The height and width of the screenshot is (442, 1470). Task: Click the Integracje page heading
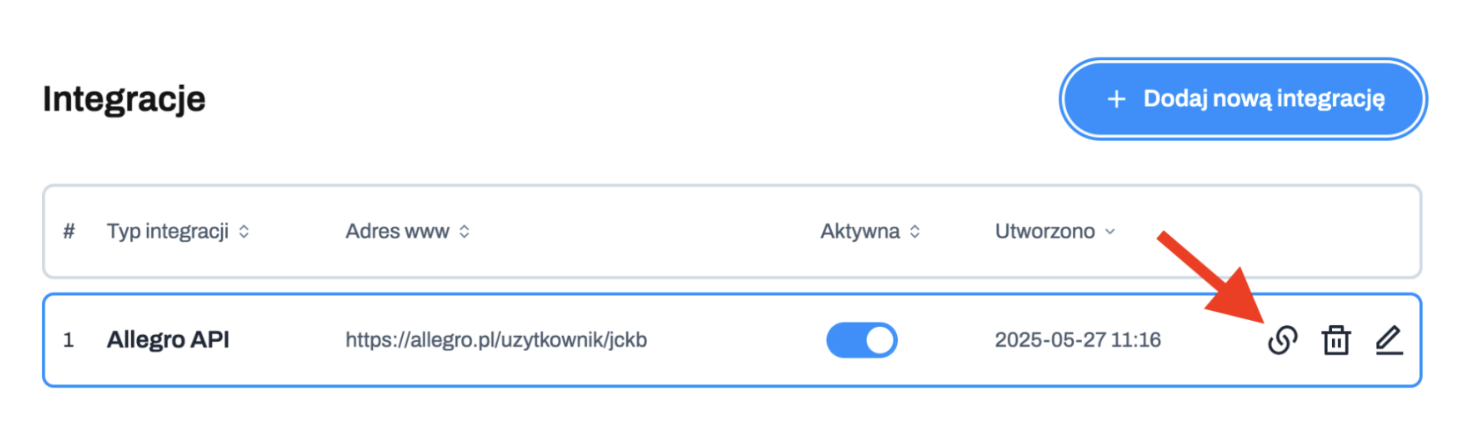coord(124,99)
